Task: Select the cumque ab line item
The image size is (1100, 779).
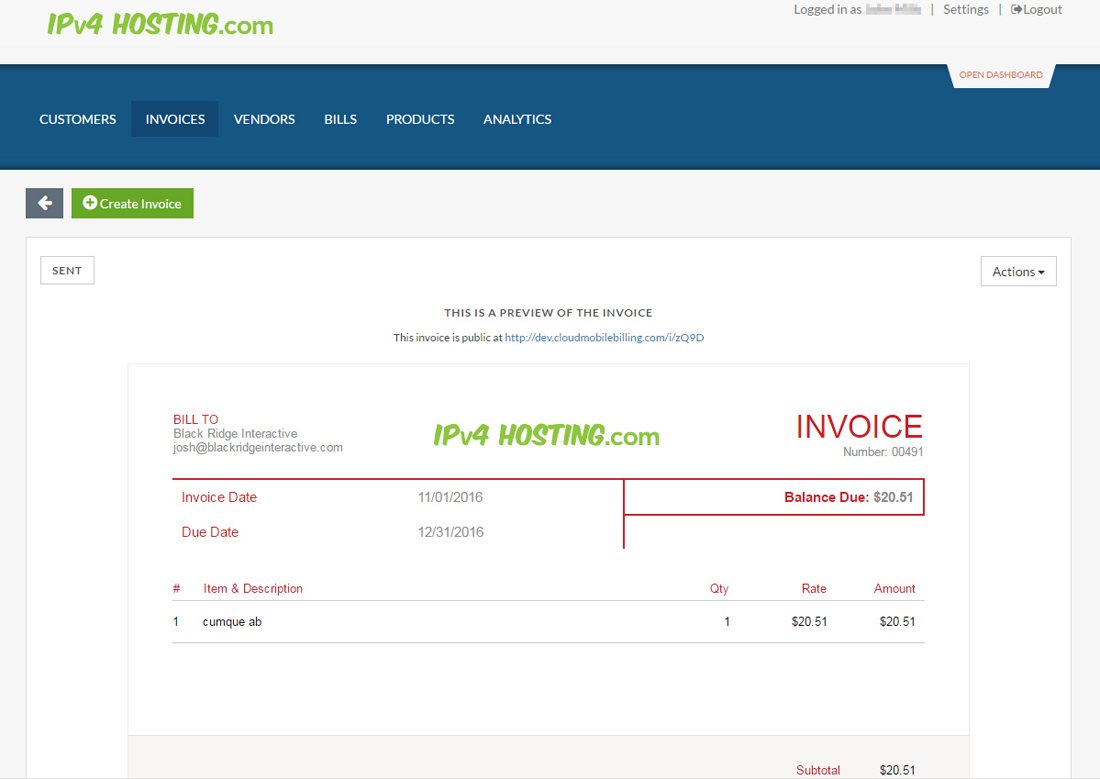Action: tap(232, 622)
